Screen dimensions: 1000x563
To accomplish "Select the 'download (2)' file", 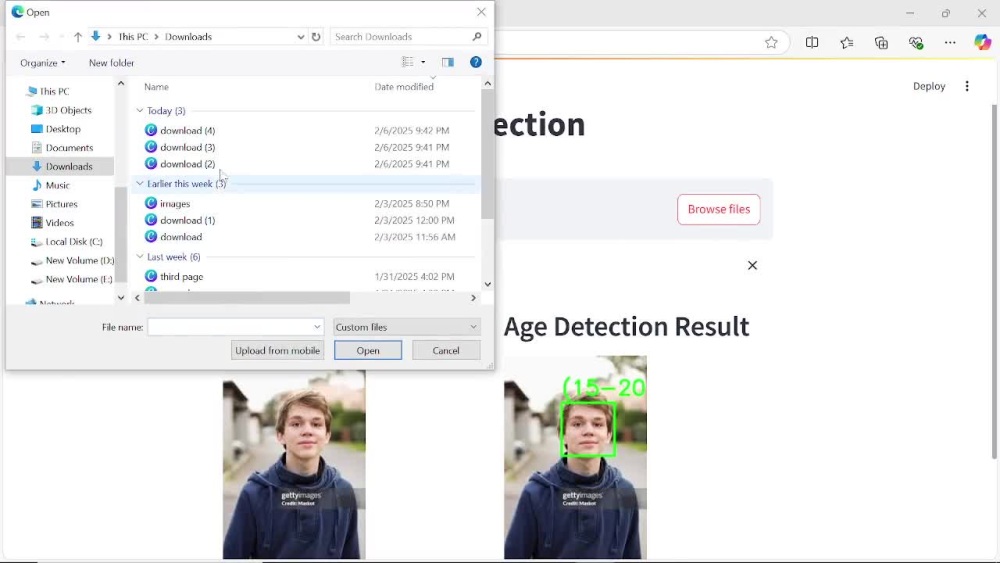I will coord(188,164).
